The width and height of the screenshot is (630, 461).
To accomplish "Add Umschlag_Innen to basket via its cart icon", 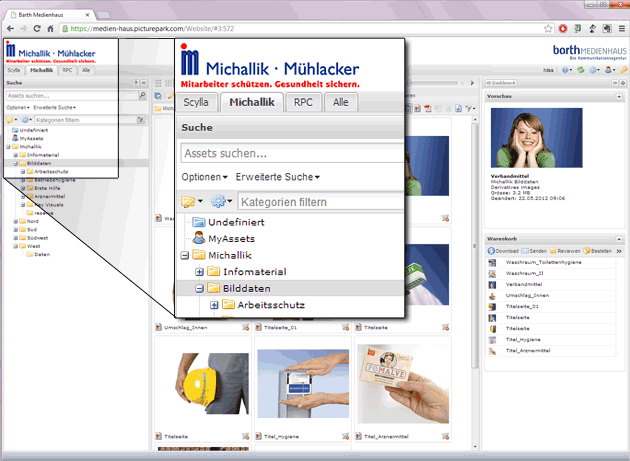I will 245,327.
